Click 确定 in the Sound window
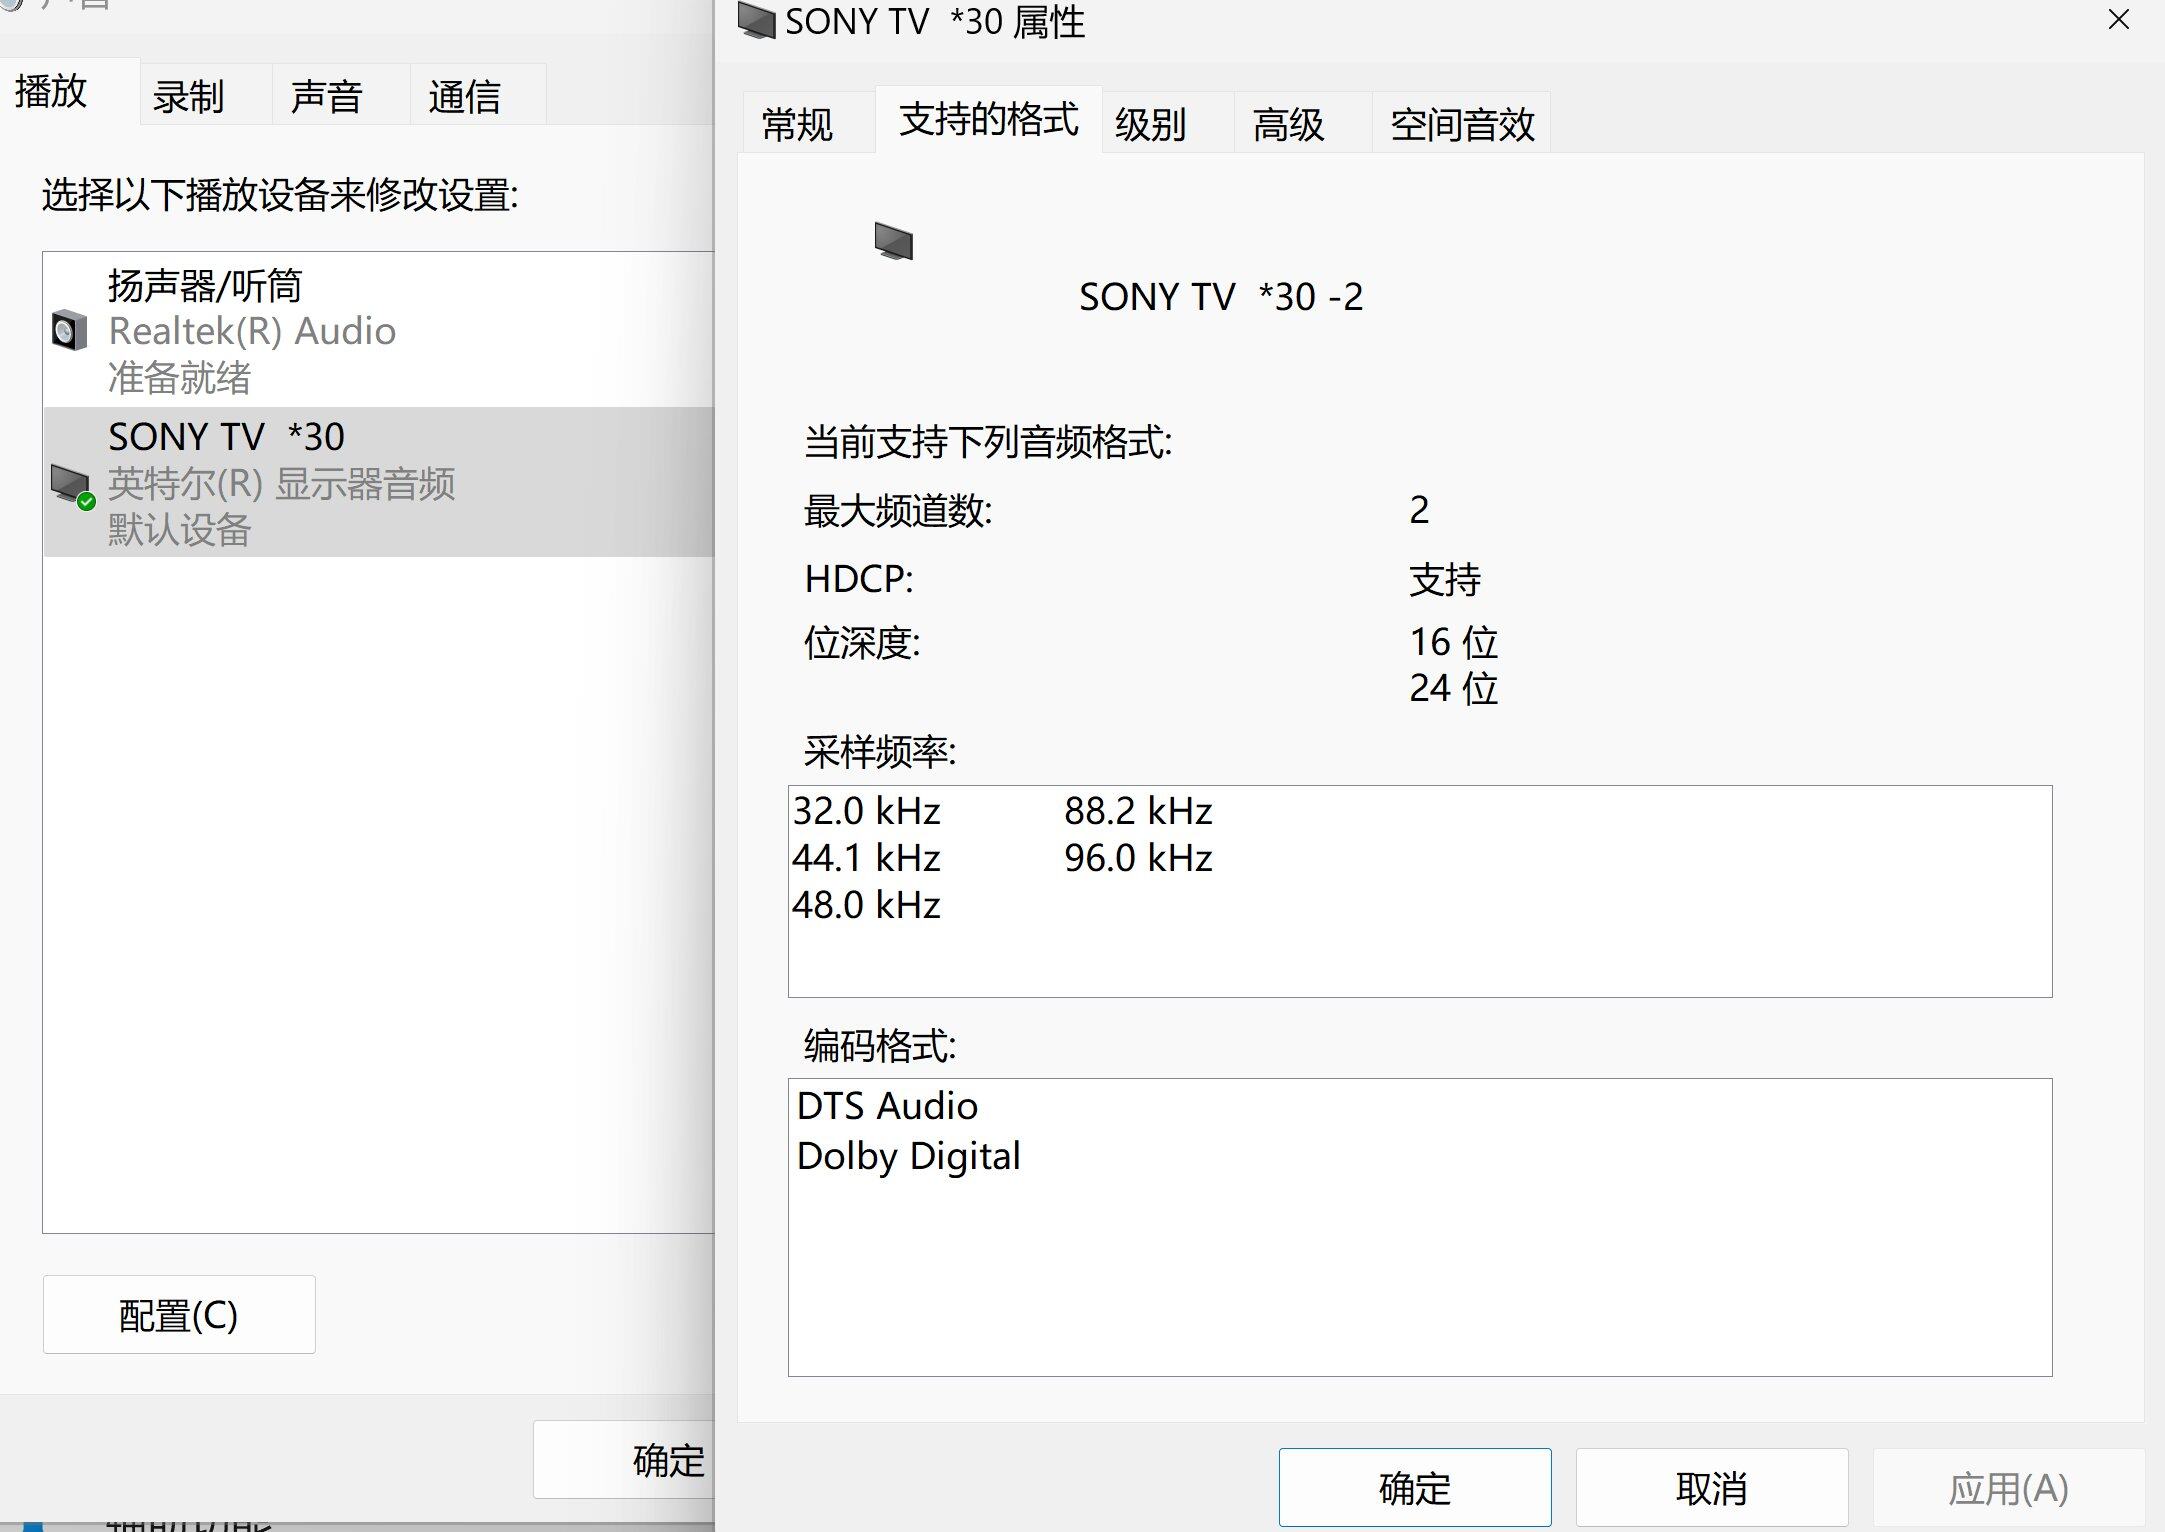2165x1532 pixels. click(624, 1460)
